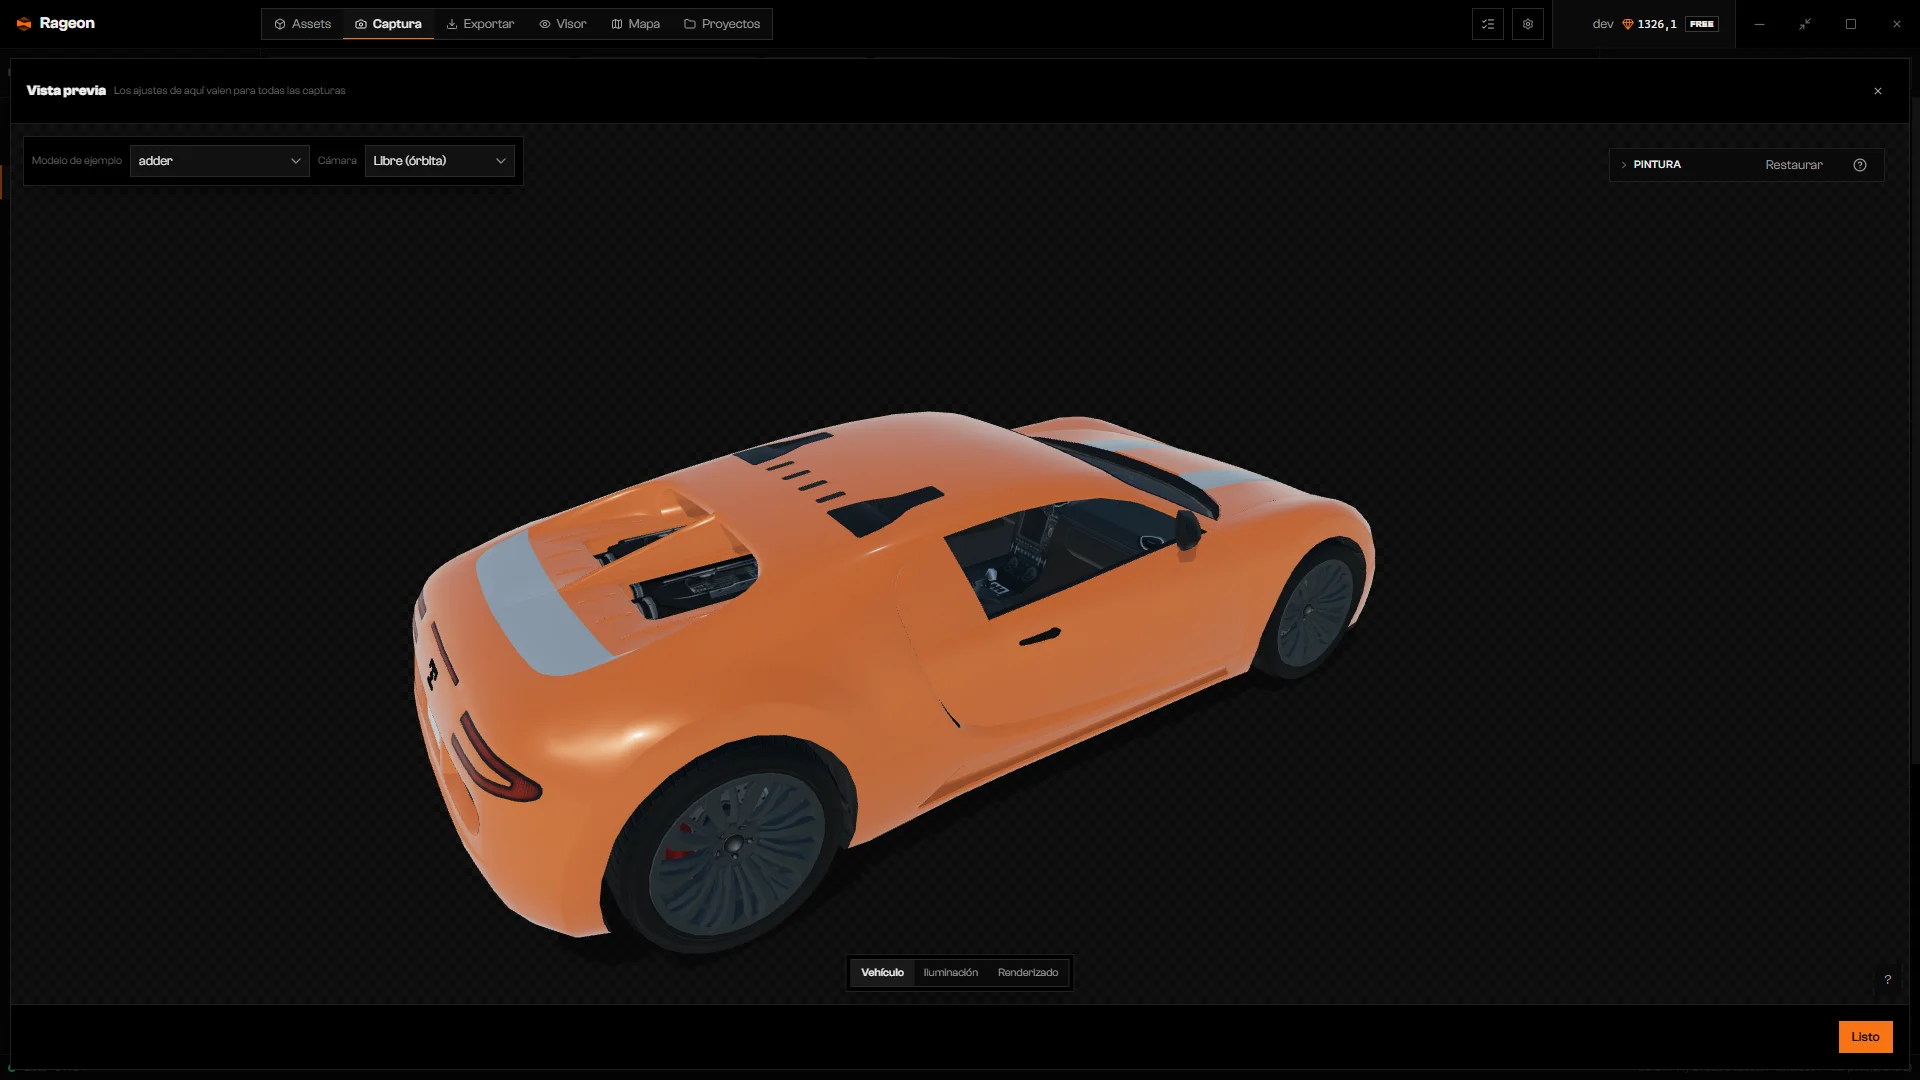The width and height of the screenshot is (1920, 1080).
Task: Close the Vista previa panel
Action: [x=1878, y=91]
